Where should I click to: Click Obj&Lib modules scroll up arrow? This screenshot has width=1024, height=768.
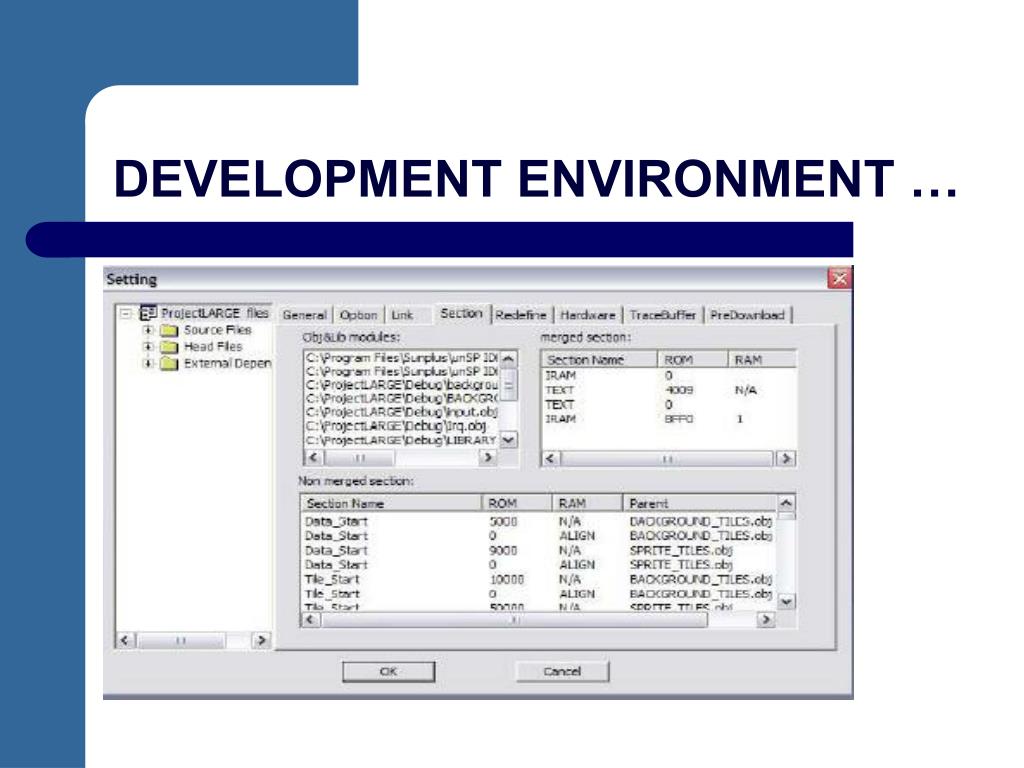(509, 359)
